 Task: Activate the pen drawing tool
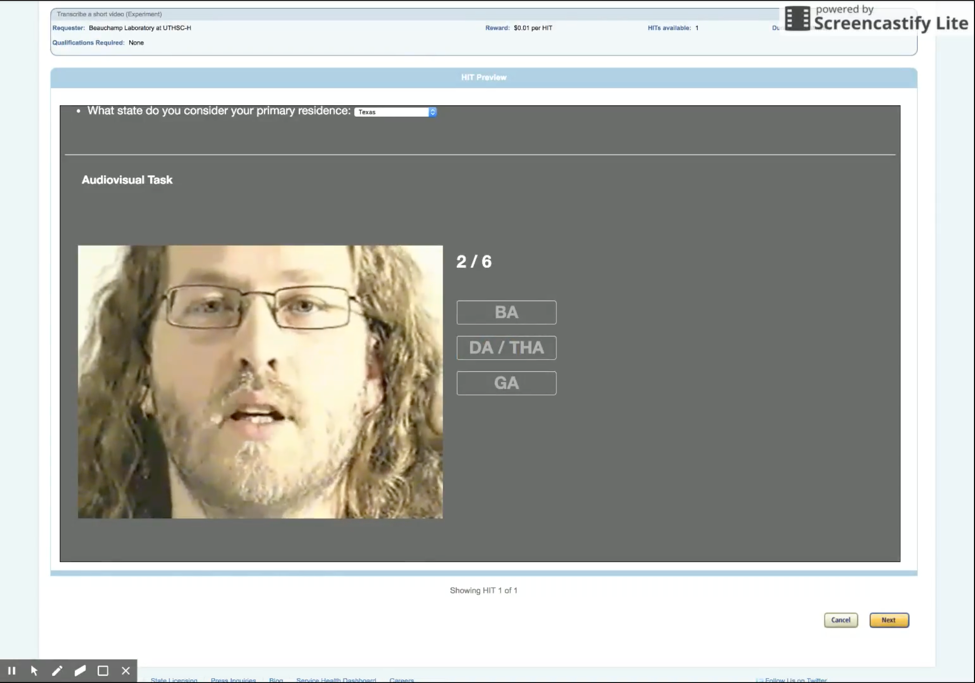click(x=57, y=671)
